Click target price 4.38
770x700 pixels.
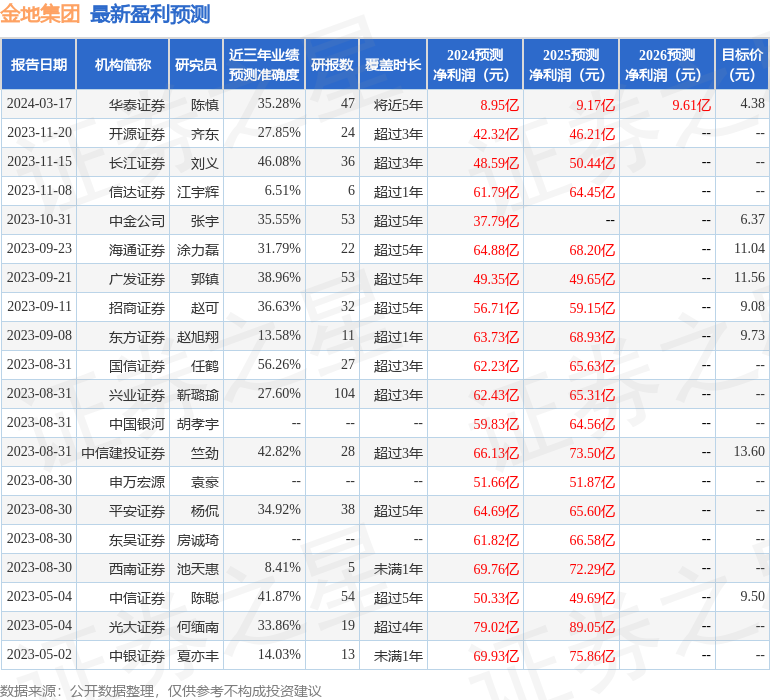pos(752,104)
